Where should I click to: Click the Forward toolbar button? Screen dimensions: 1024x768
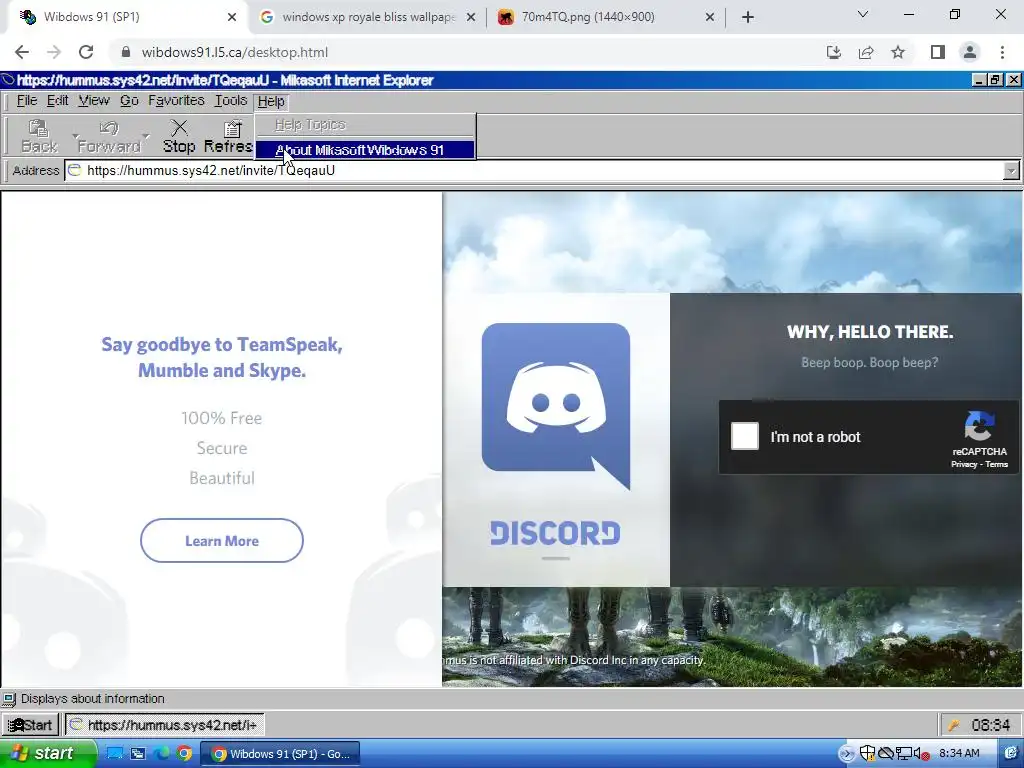[108, 136]
